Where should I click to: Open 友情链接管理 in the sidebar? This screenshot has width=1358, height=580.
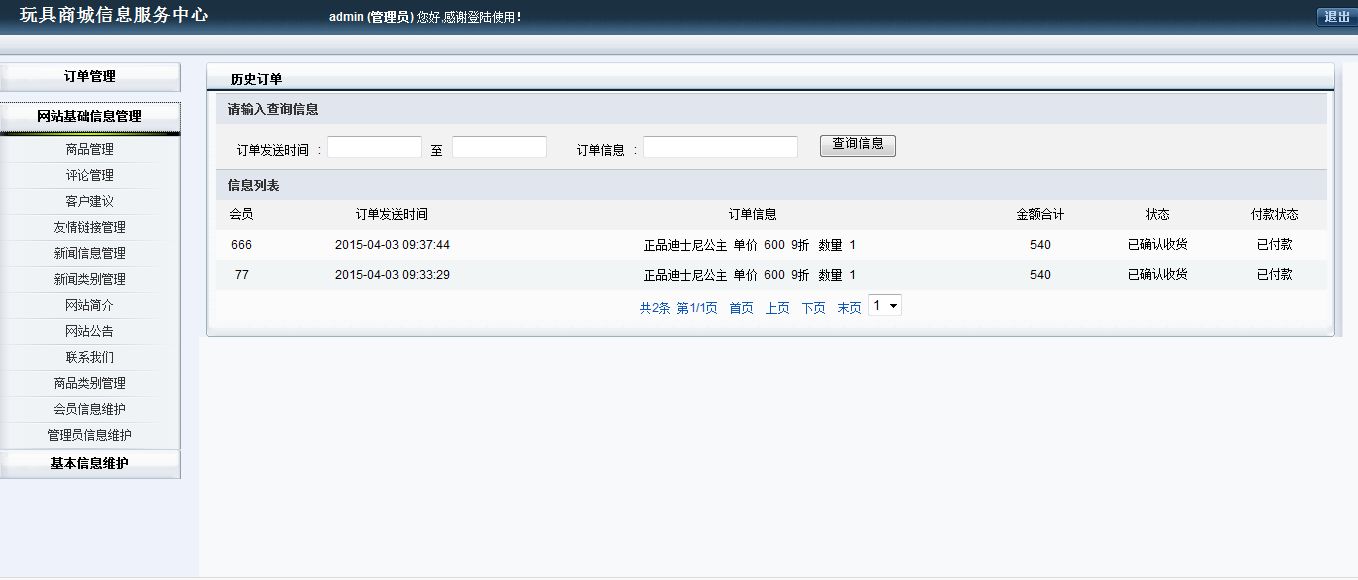pyautogui.click(x=90, y=227)
